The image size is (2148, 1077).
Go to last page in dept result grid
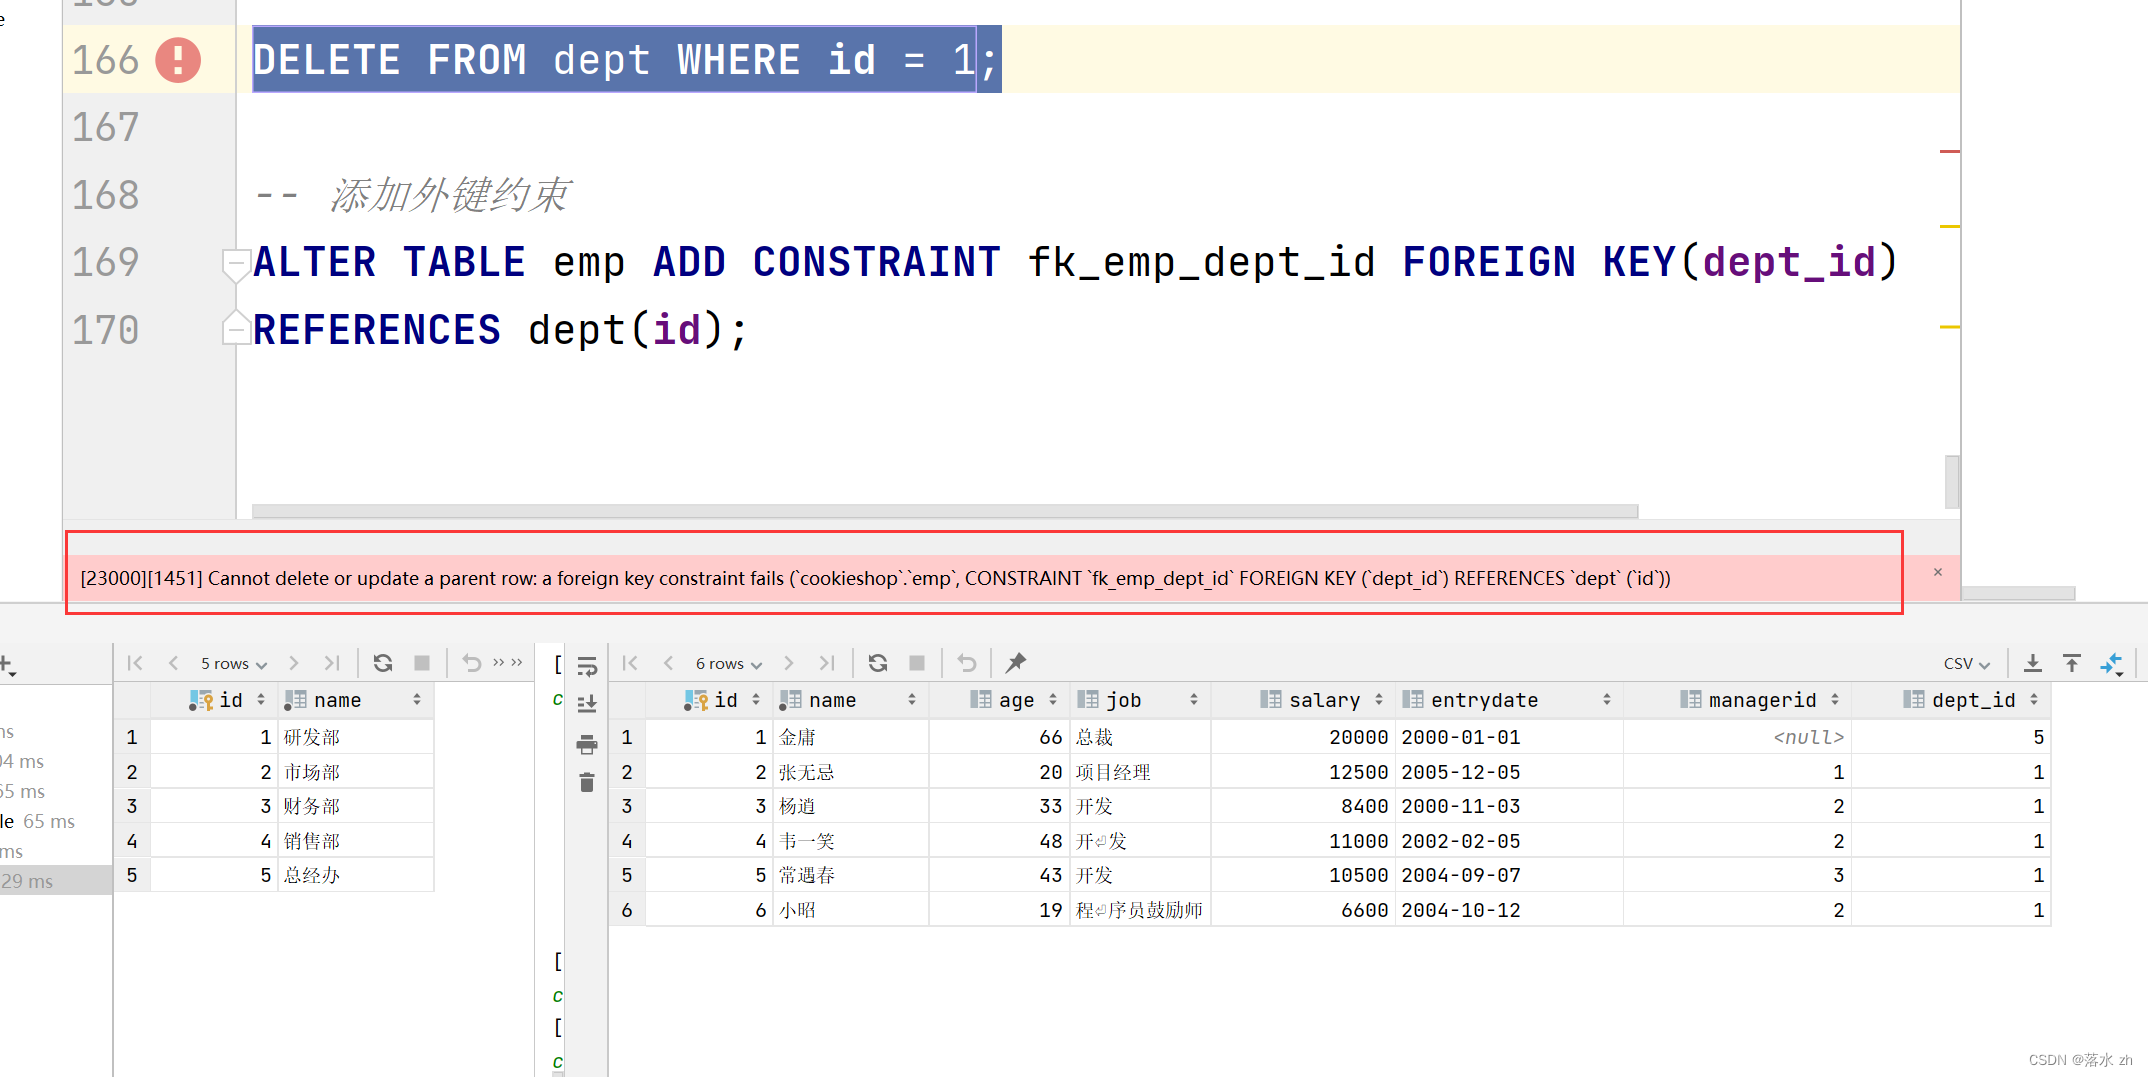[x=332, y=663]
